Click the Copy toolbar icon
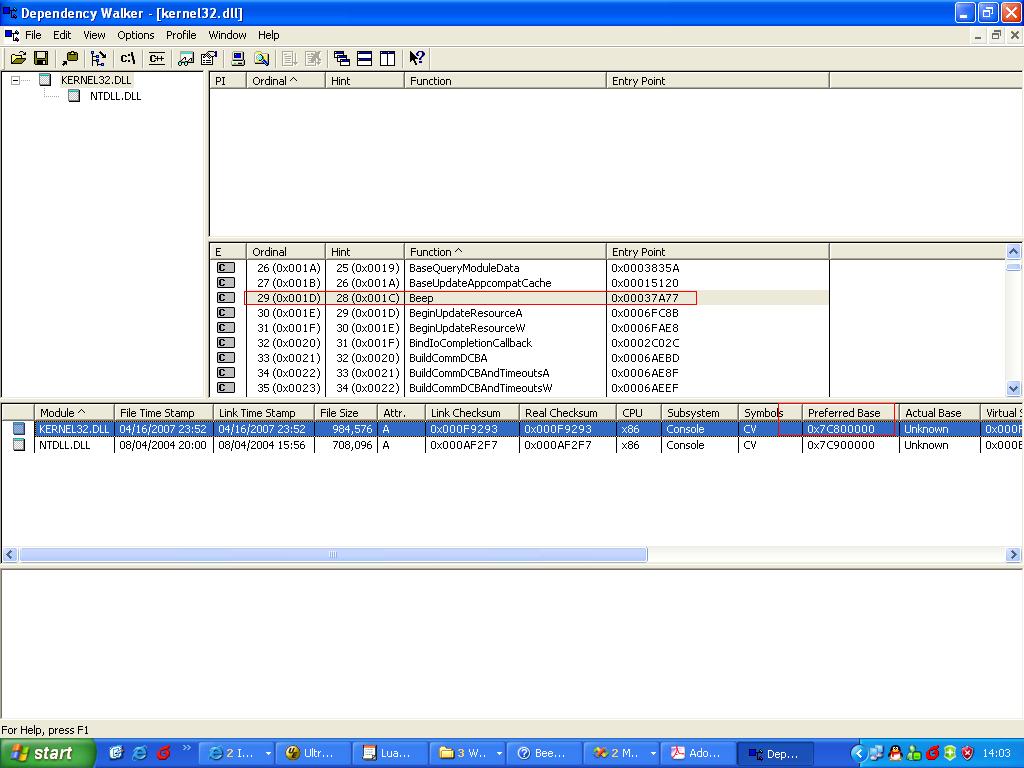 click(x=70, y=58)
